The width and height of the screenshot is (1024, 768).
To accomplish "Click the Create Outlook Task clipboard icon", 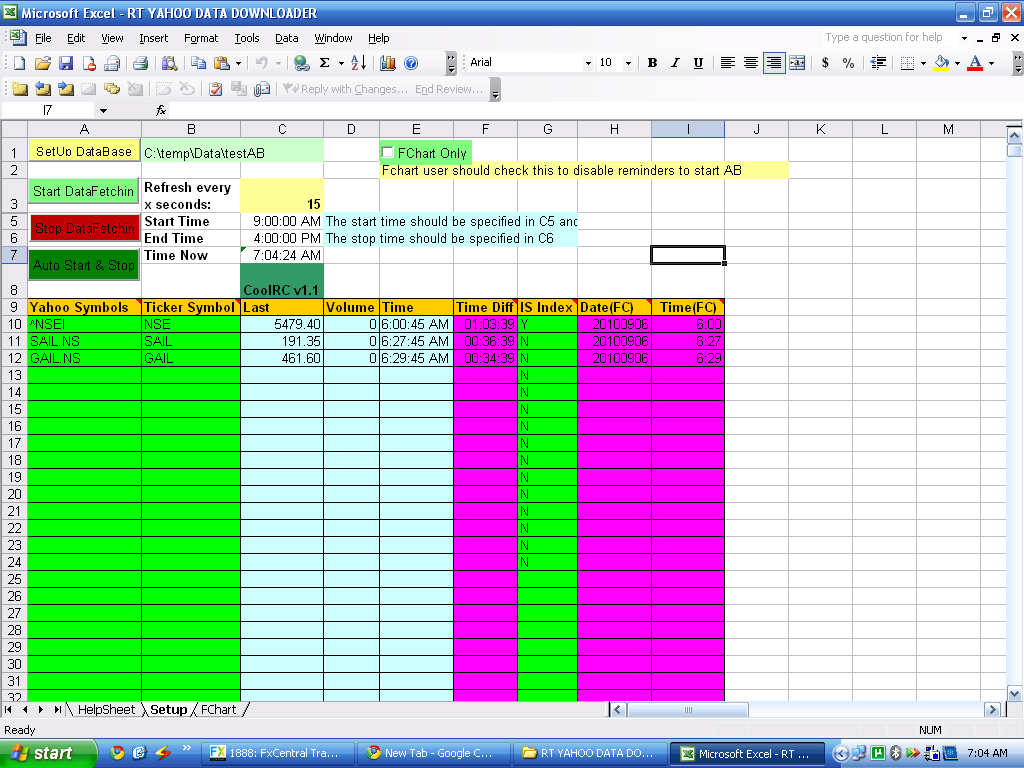I will (216, 89).
